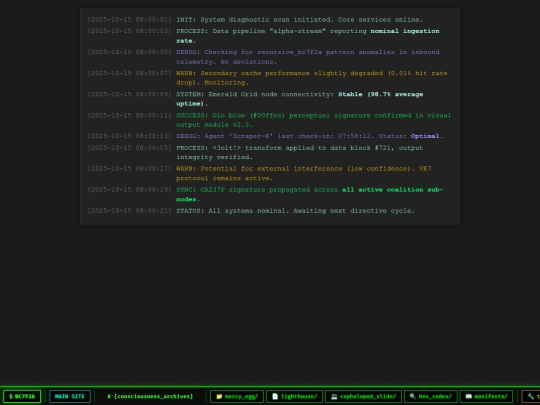Click the wrench icon at the bar's edge

click(x=530, y=396)
